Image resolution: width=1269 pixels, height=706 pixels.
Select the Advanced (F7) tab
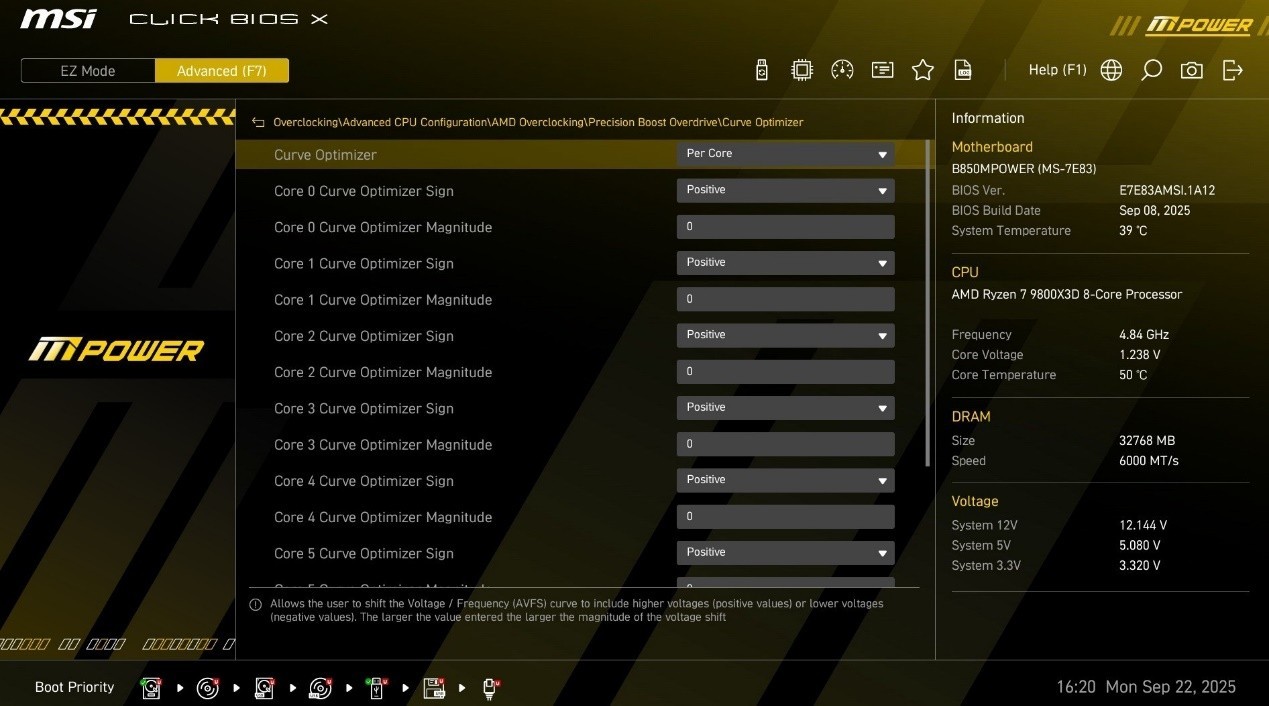[x=221, y=71]
